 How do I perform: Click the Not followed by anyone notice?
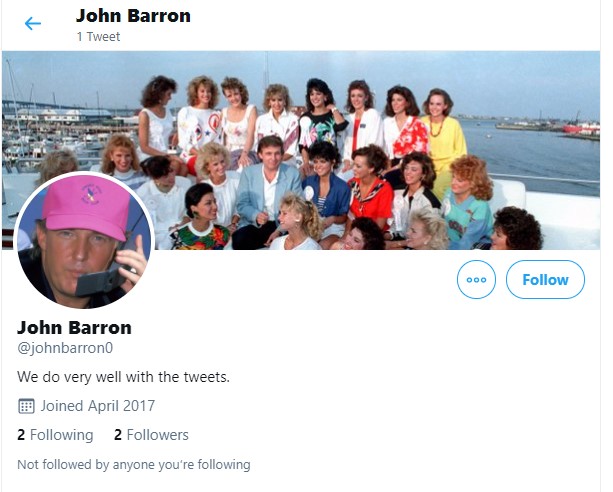tap(134, 465)
